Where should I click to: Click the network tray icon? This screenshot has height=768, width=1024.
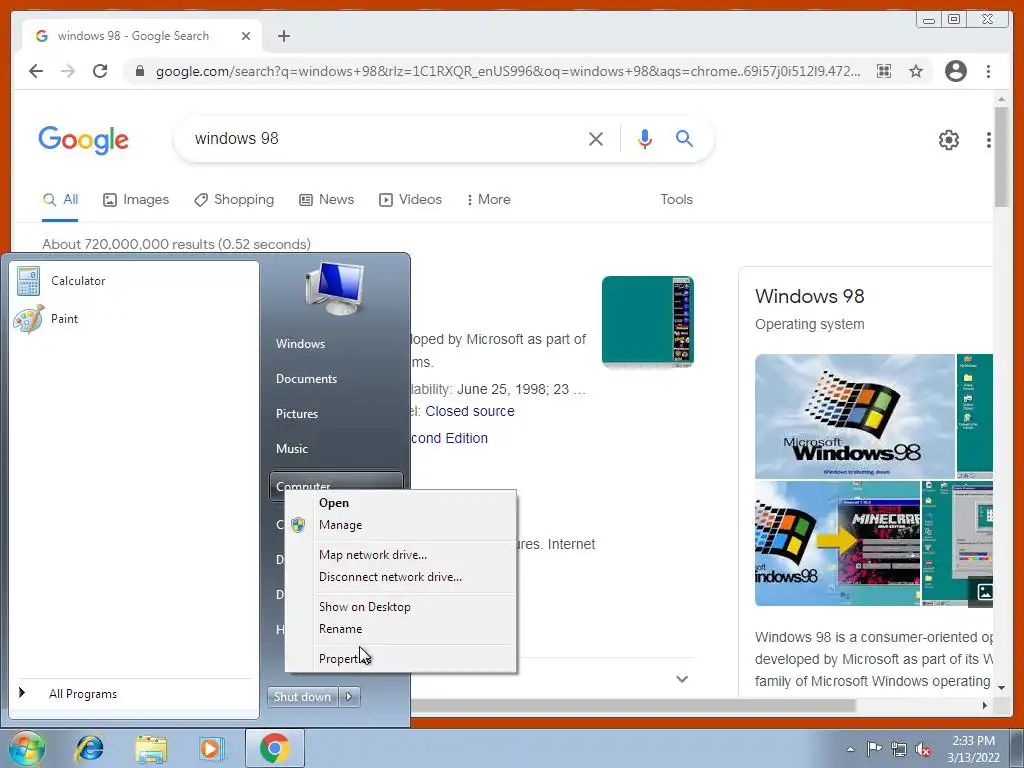(899, 749)
